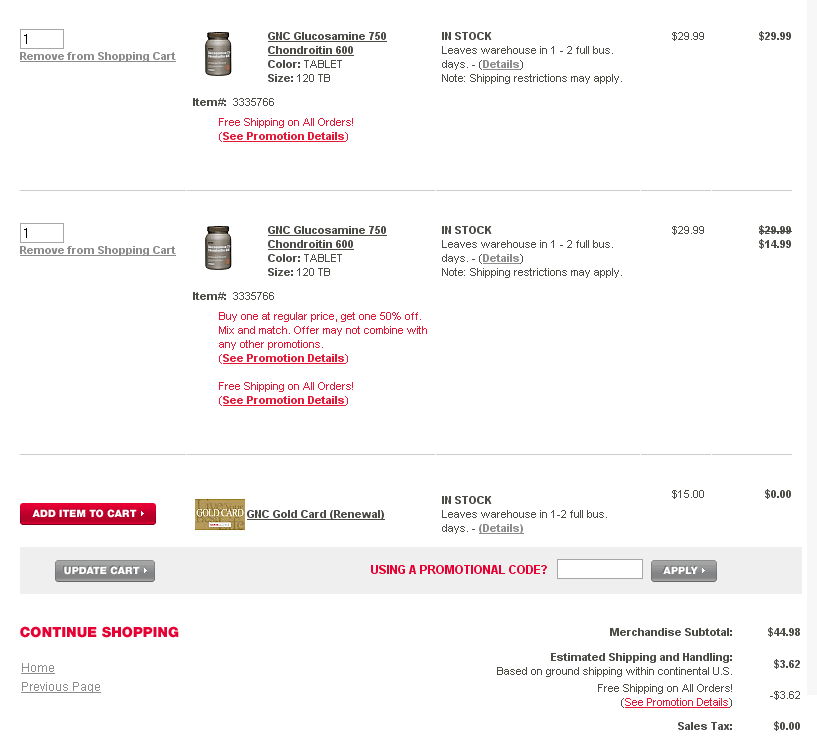The image size is (817, 740).
Task: Go to Home under Continue Shopping
Action: coord(38,668)
